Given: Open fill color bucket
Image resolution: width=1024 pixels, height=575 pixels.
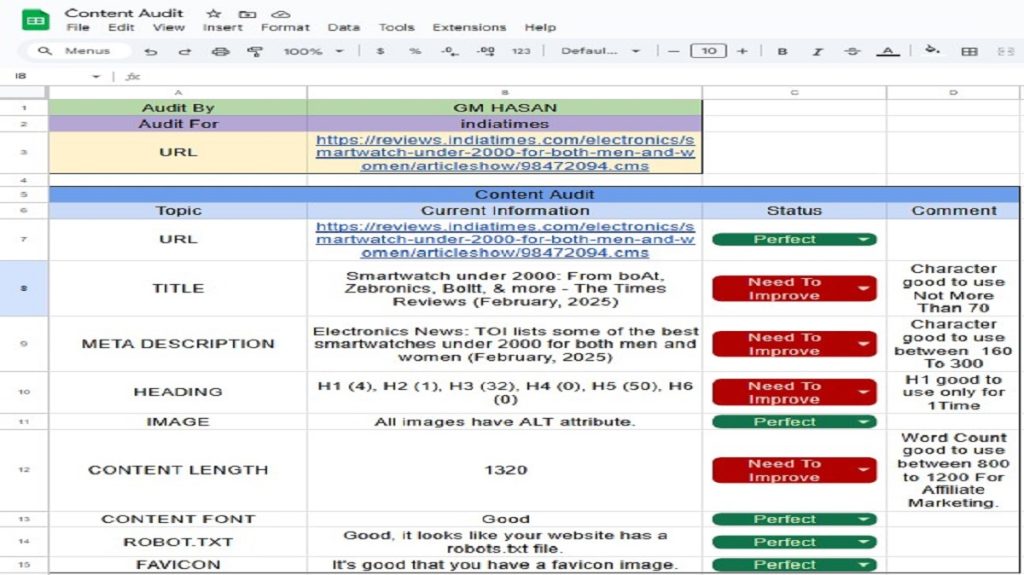Looking at the screenshot, I should coord(933,50).
